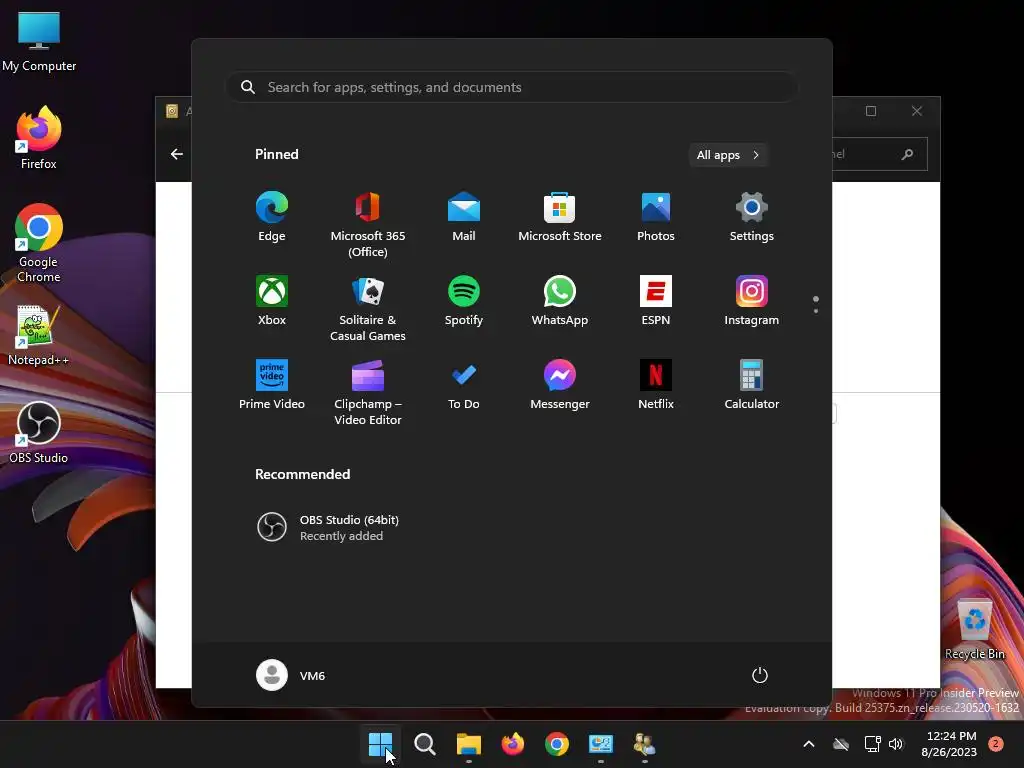Screen dimensions: 1024x768
Task: Select the Google Chrome desktop shortcut
Action: pos(39,243)
